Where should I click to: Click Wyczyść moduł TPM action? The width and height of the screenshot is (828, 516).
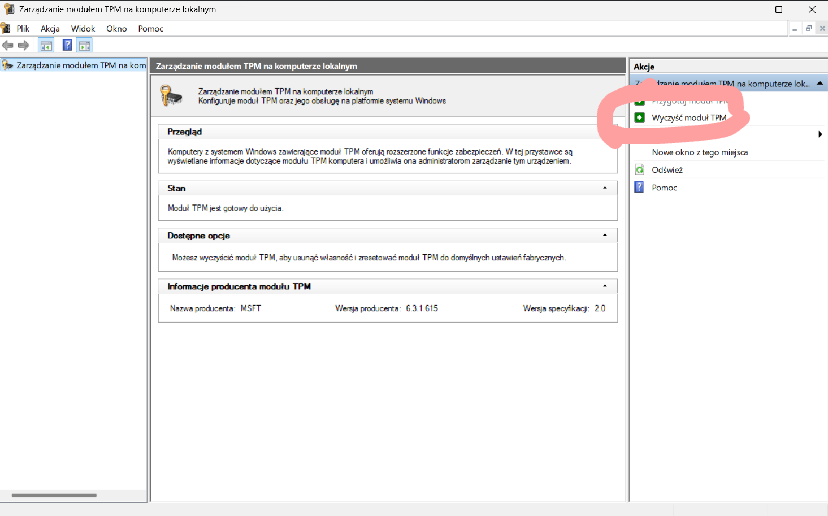689,117
